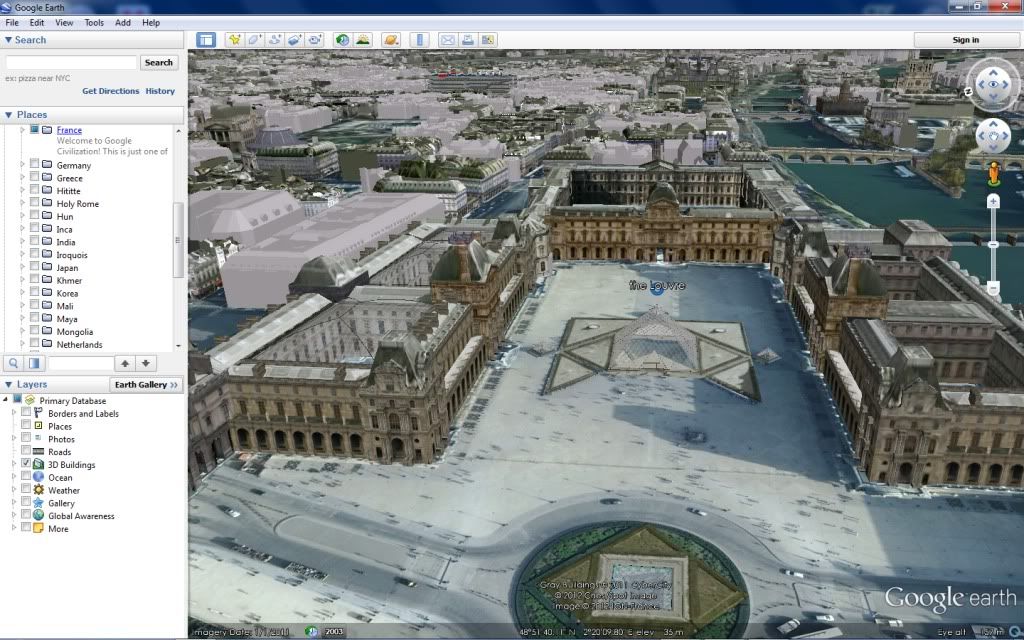
Task: Enable the Photos layer checkbox
Action: pyautogui.click(x=26, y=438)
